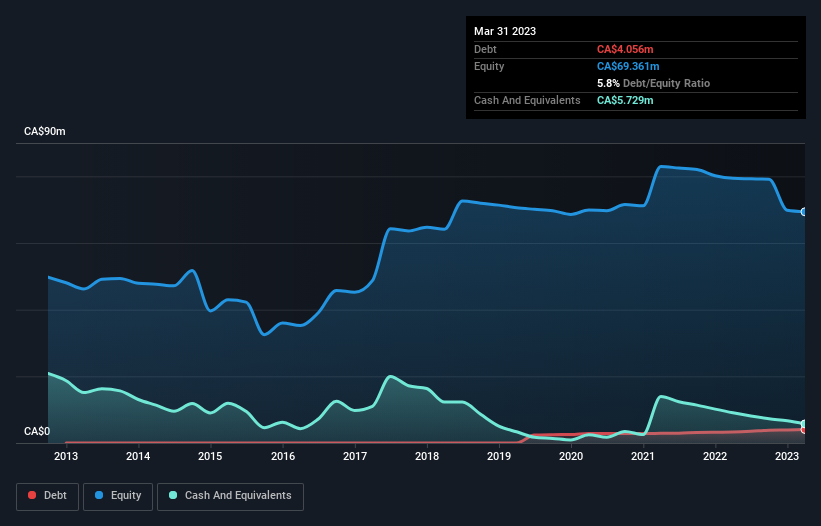Image resolution: width=821 pixels, height=526 pixels.
Task: Click the 2014 x-axis label
Action: click(138, 456)
